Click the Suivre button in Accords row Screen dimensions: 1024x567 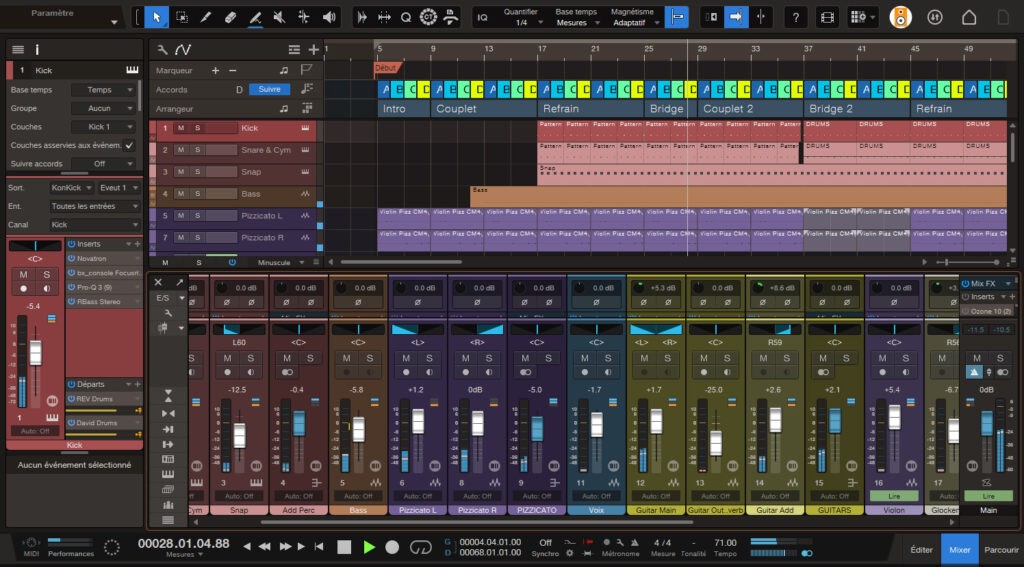(x=270, y=89)
